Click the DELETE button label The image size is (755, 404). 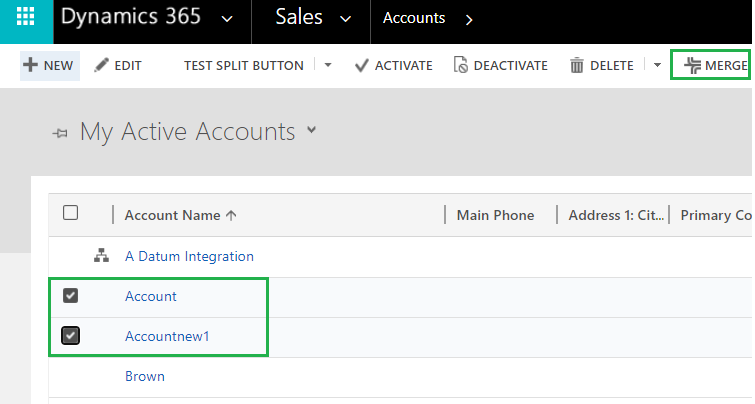[612, 65]
